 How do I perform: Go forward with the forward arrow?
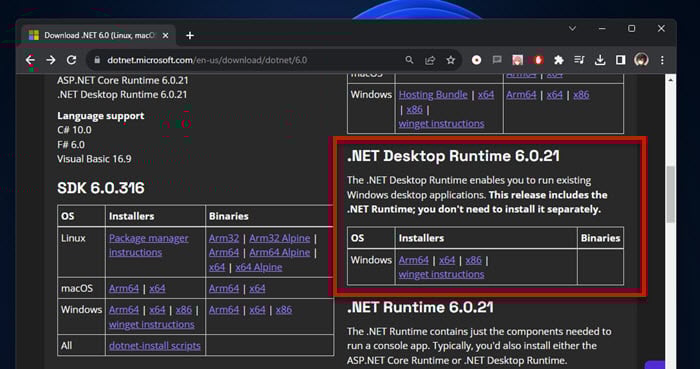click(x=51, y=60)
